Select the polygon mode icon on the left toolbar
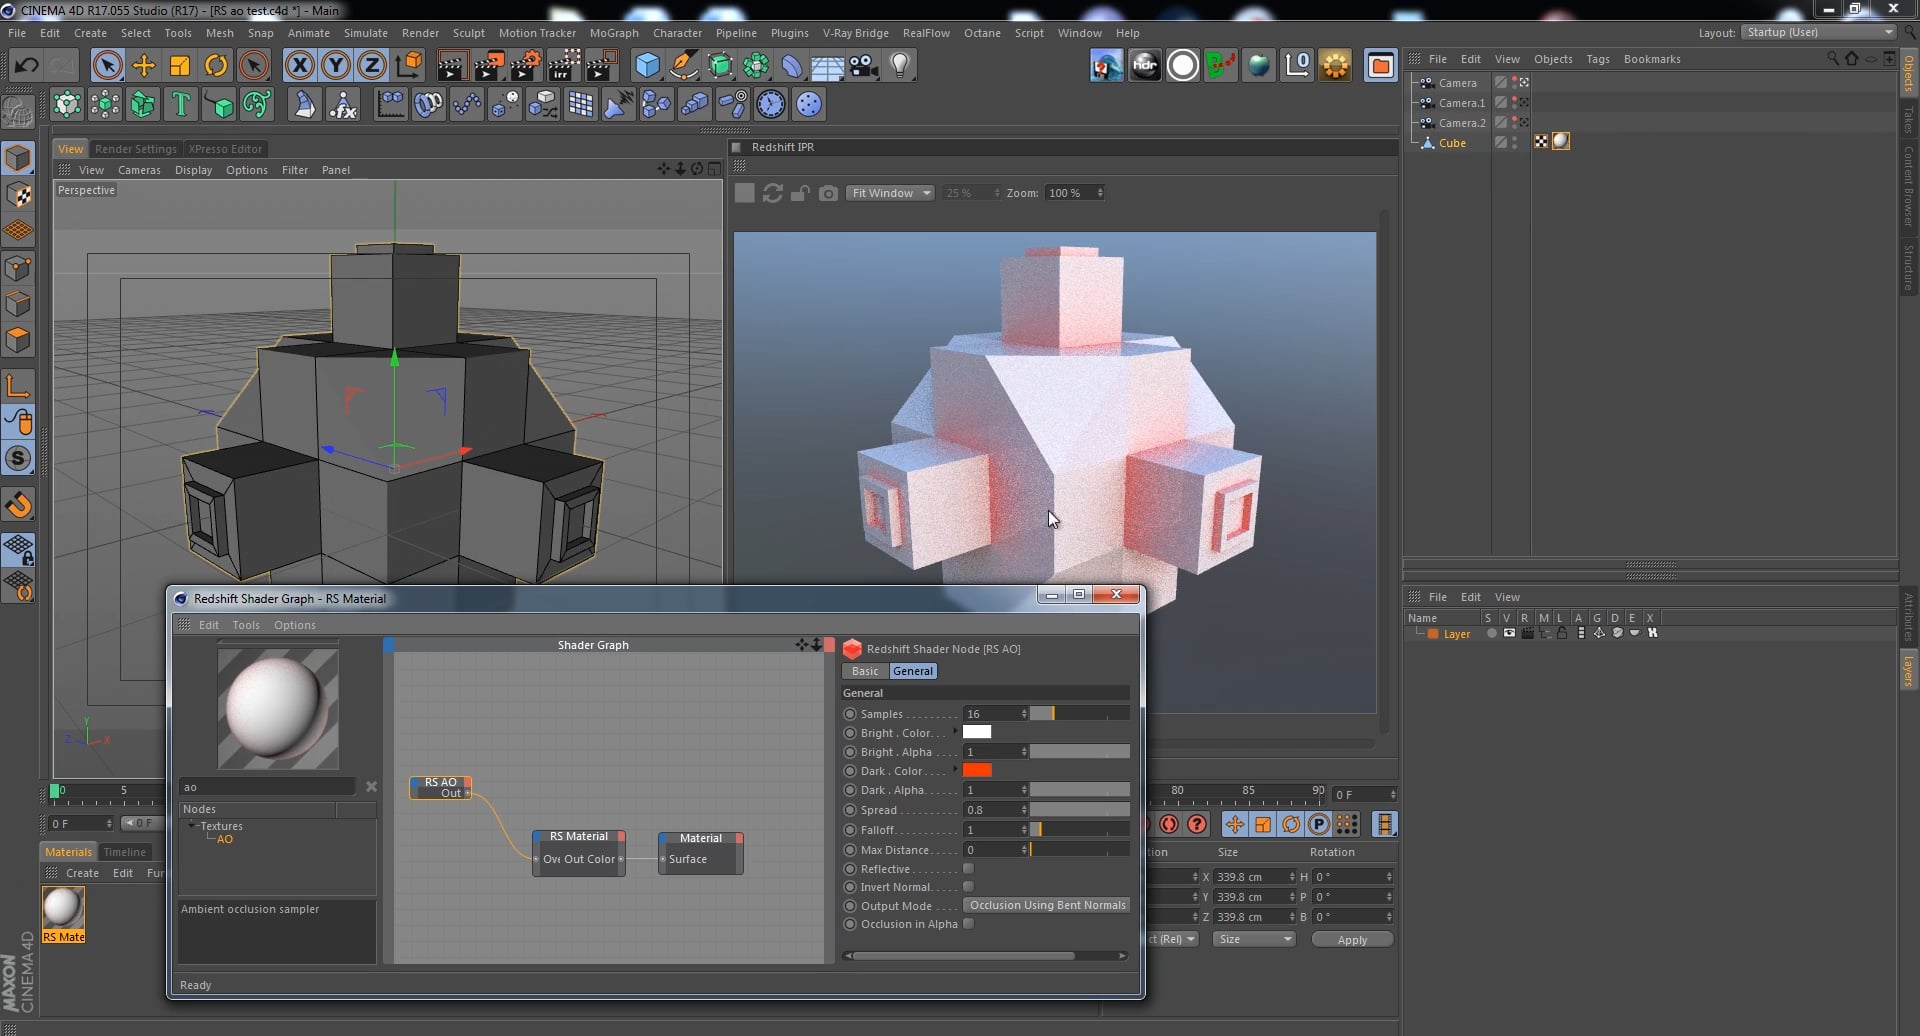The image size is (1920, 1036). point(18,340)
